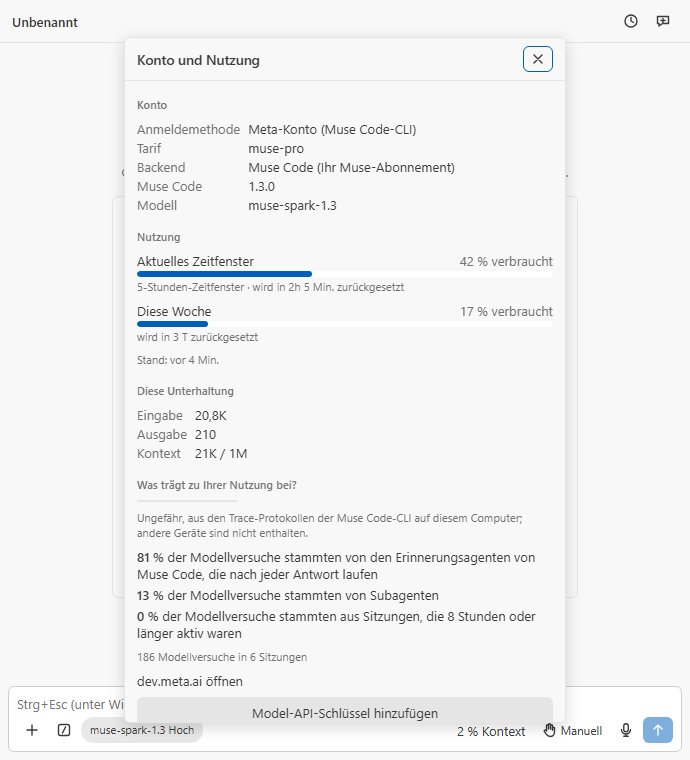Click the 'muse-pro' Tarif value
The image size is (690, 760).
pos(276,149)
